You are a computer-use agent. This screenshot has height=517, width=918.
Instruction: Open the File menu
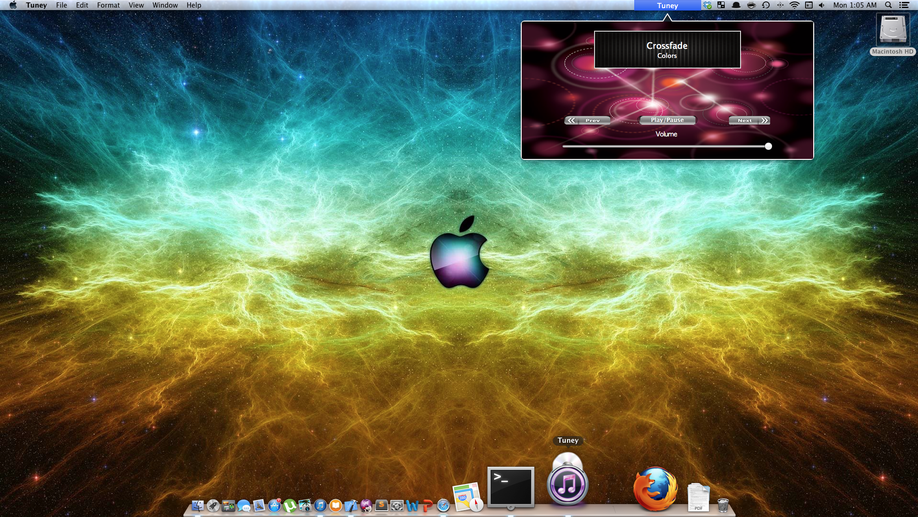61,5
